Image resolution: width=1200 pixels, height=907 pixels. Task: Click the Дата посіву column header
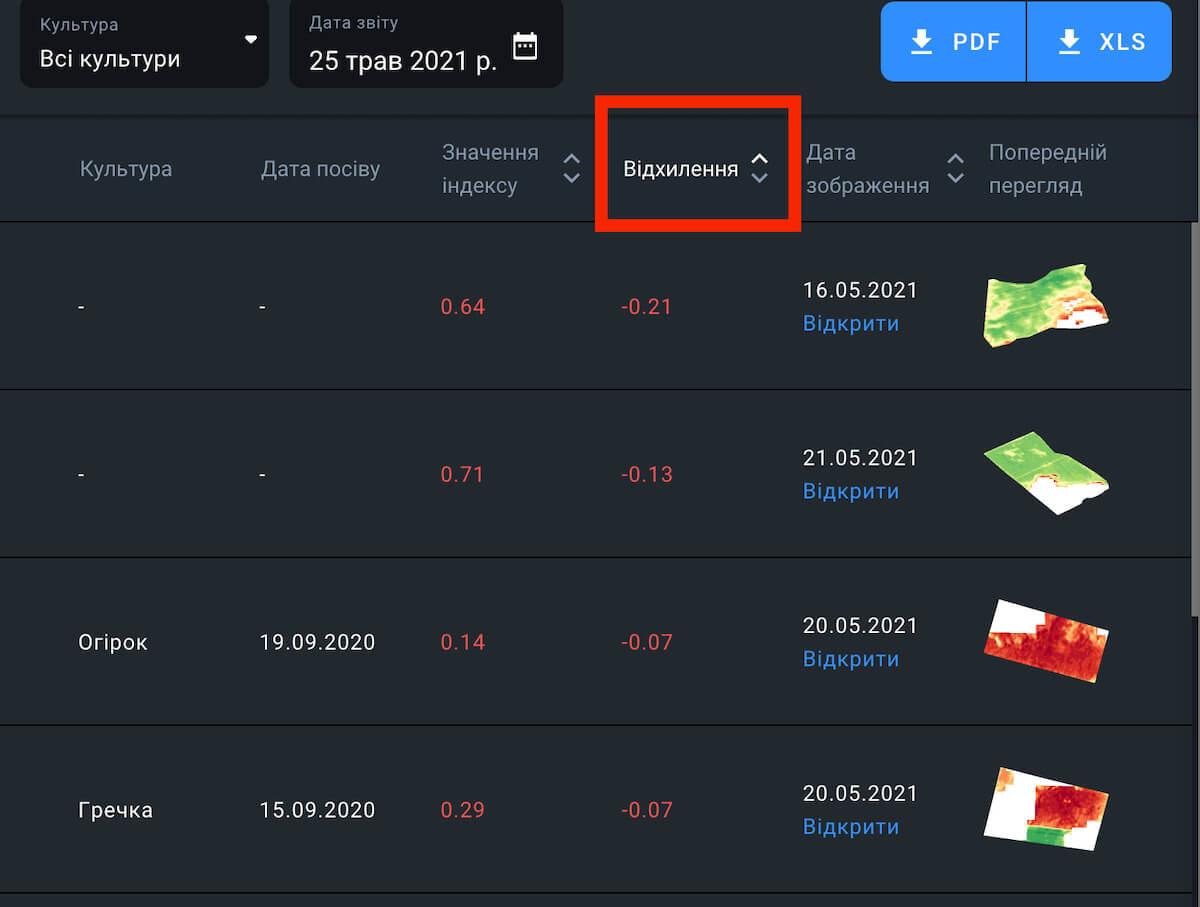pos(320,169)
